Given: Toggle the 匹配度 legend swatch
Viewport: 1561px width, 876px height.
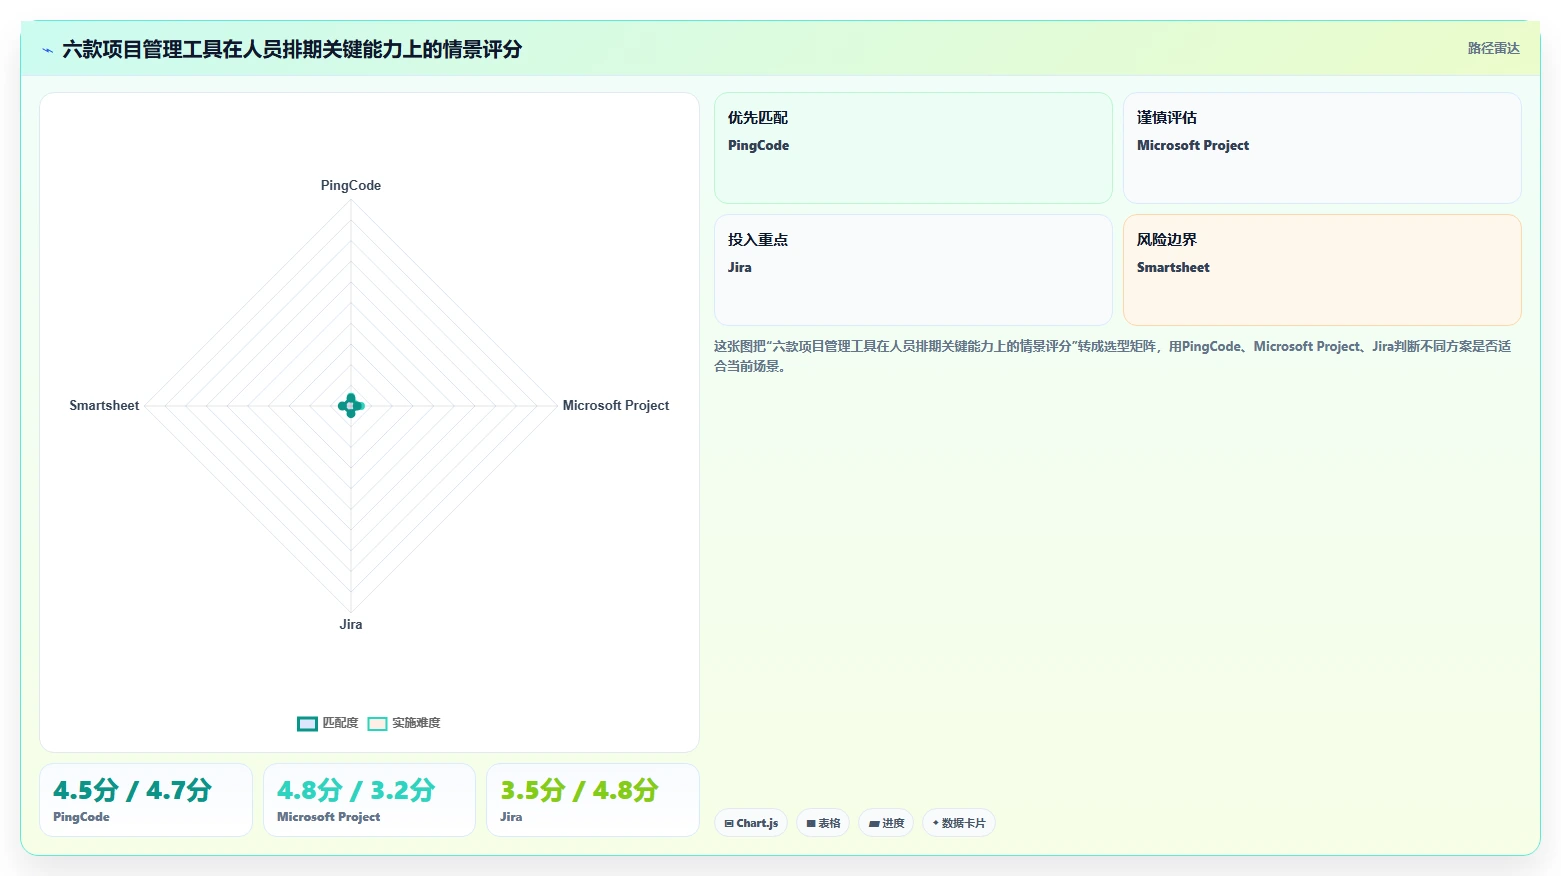Looking at the screenshot, I should [307, 723].
